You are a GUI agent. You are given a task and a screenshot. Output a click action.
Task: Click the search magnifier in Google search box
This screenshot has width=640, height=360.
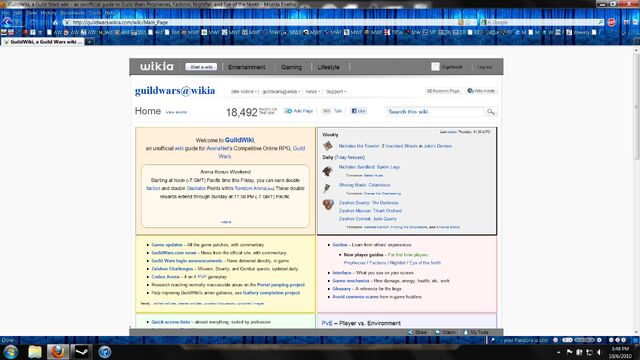coord(600,22)
